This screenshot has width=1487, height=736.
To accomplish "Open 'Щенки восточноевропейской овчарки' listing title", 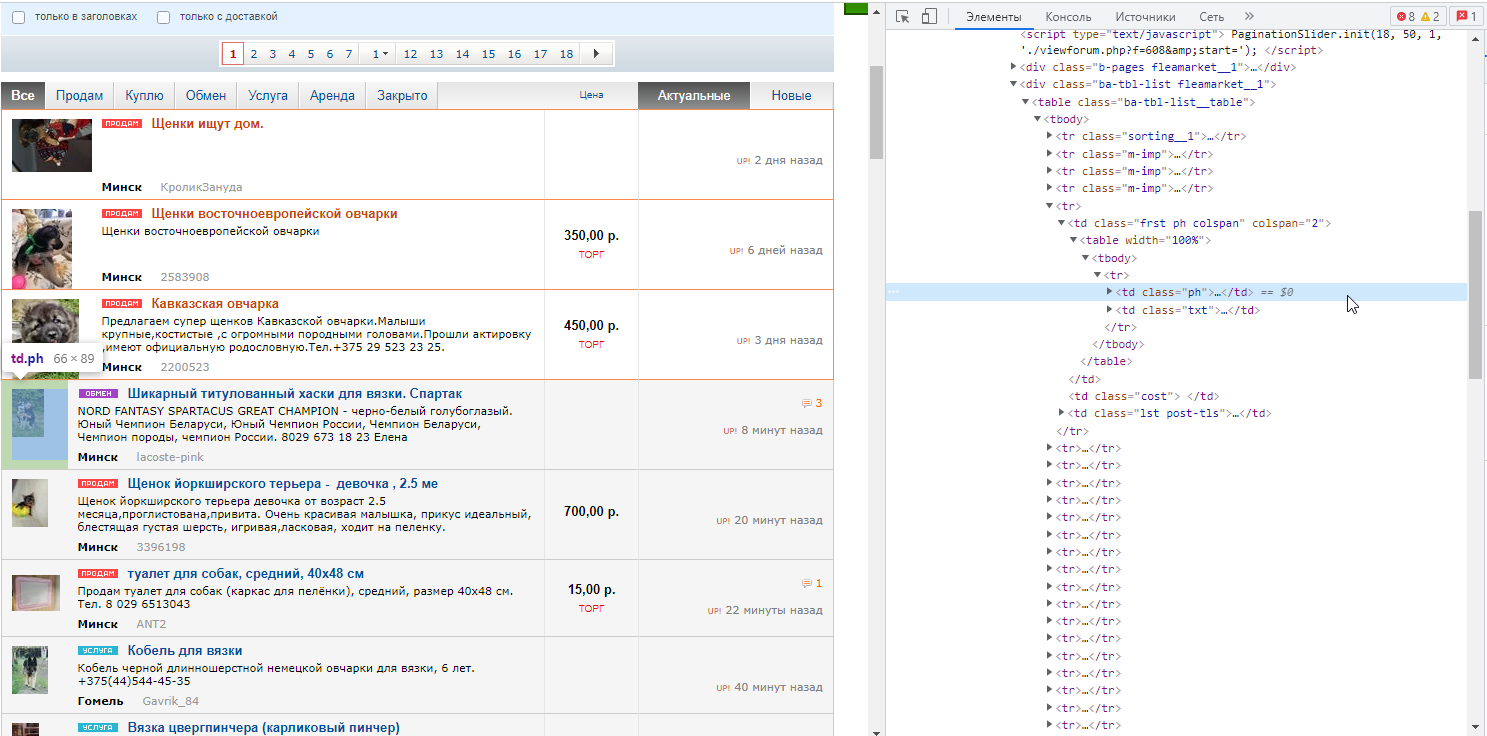I will coord(274,214).
